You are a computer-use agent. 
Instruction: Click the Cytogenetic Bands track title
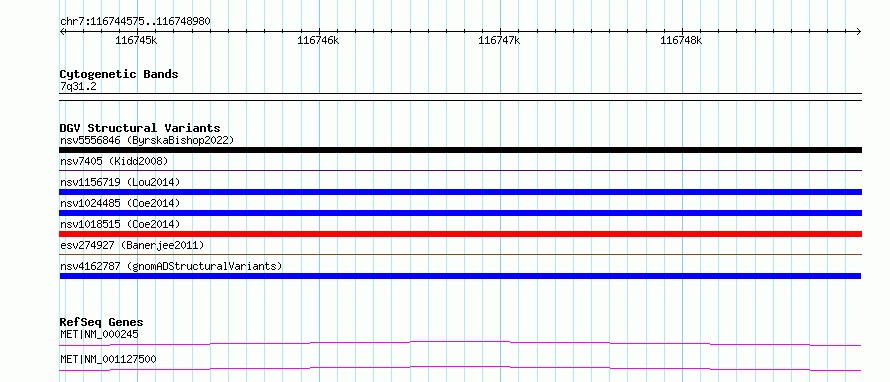pyautogui.click(x=119, y=74)
